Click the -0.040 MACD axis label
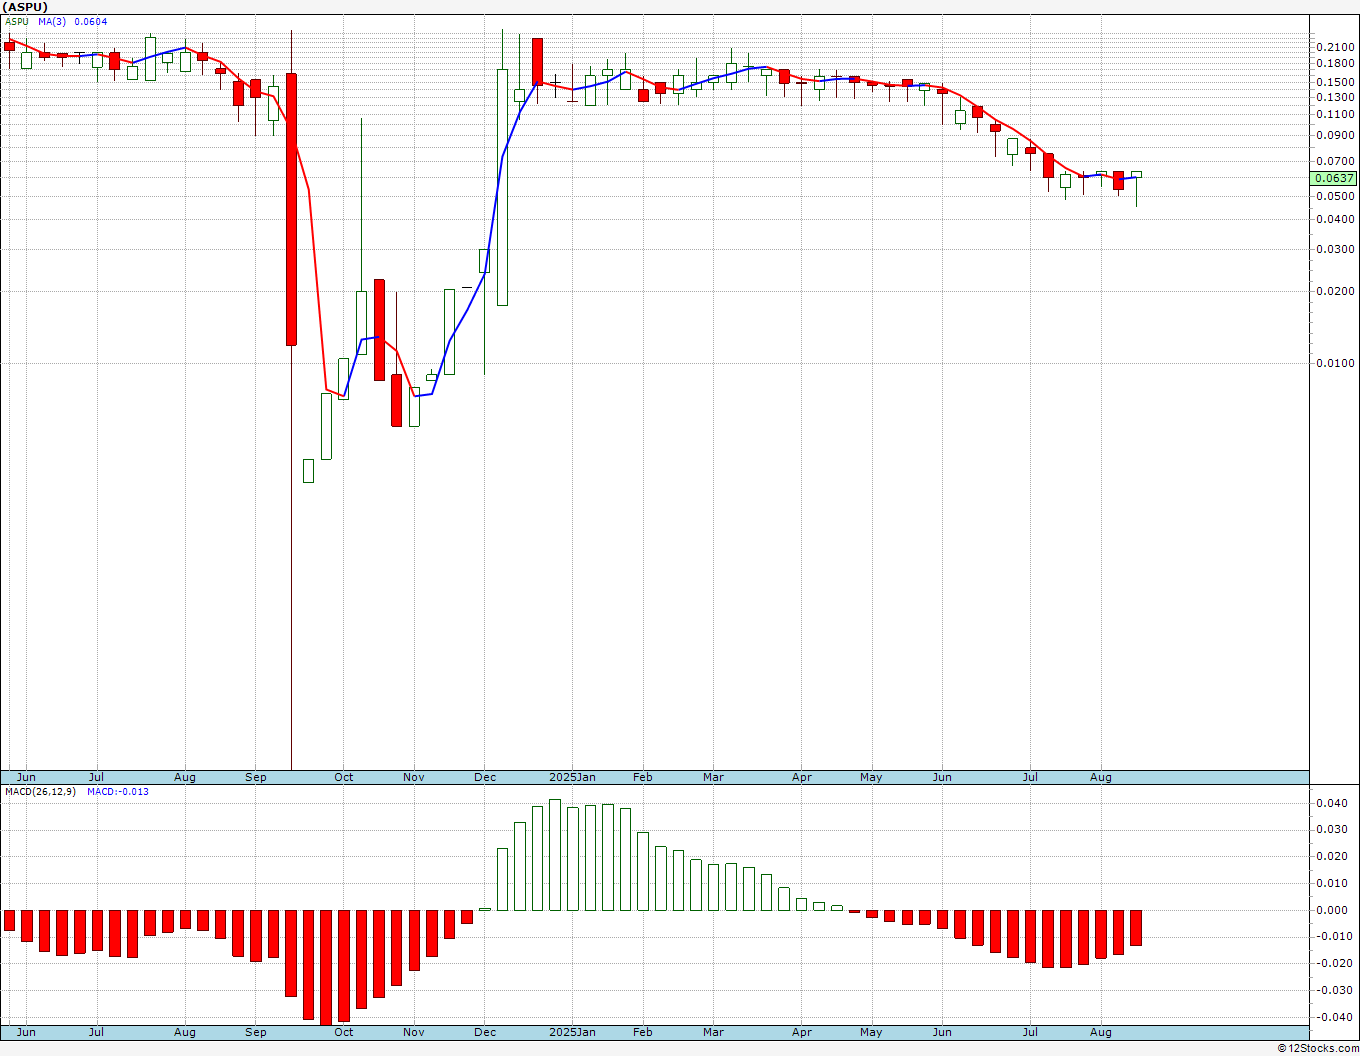Screen dimensions: 1360x1056 click(1330, 1017)
